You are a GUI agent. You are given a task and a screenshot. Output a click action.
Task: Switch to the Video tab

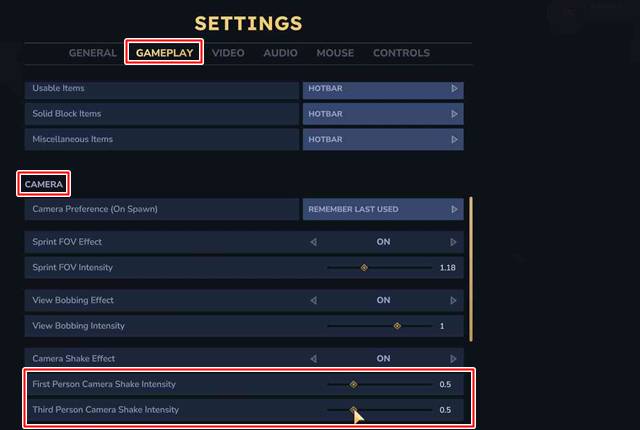tap(228, 53)
